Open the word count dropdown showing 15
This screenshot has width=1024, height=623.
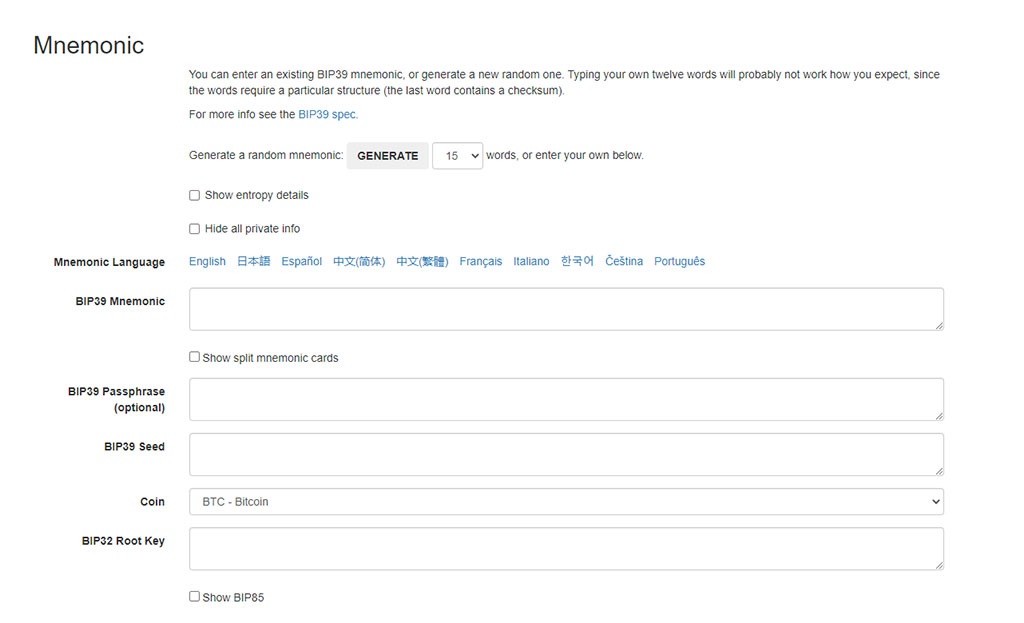coord(457,155)
